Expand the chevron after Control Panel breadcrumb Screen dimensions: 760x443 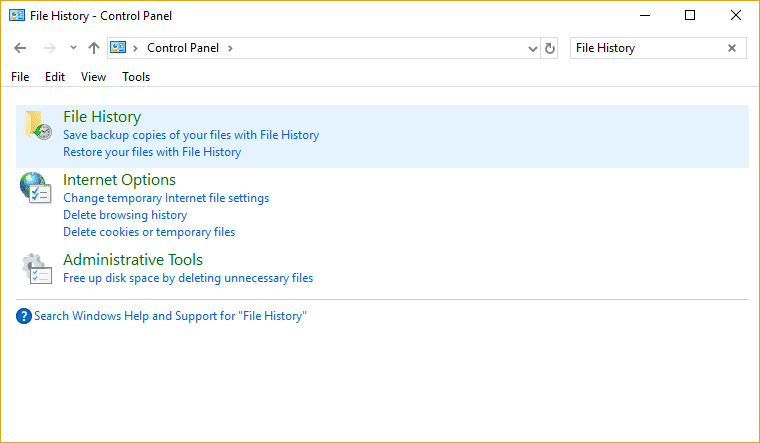(230, 48)
